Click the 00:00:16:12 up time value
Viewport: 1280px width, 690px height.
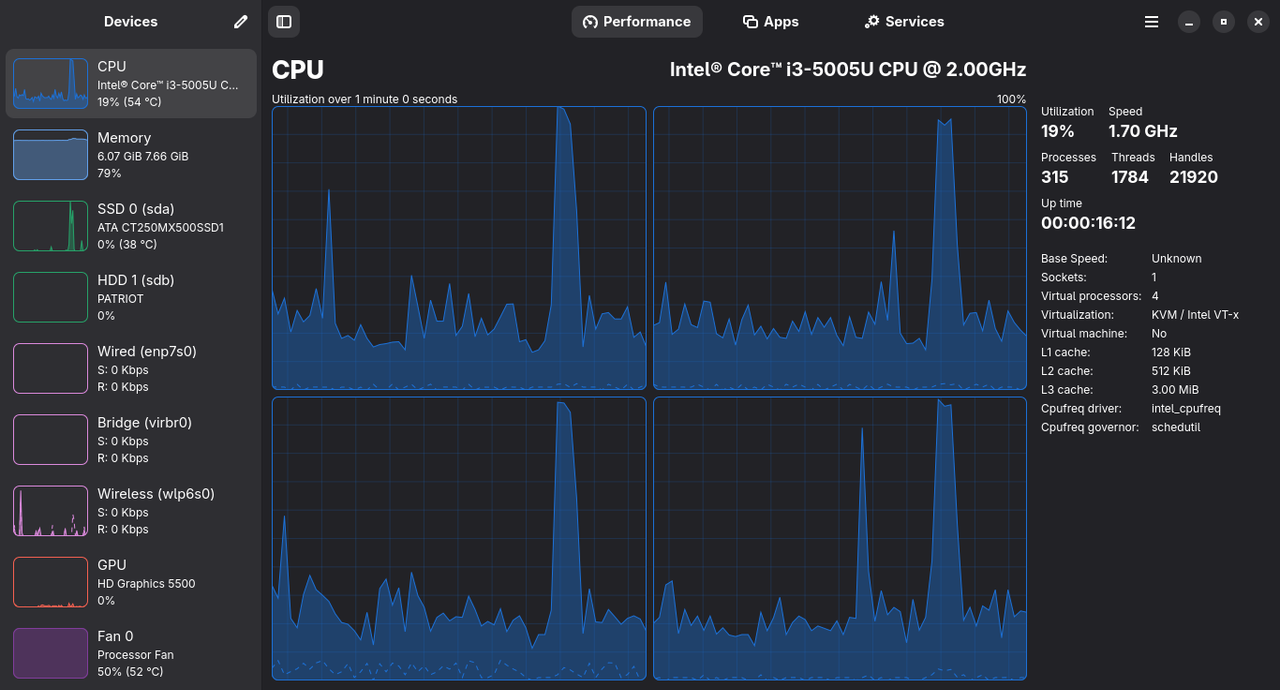pos(1088,223)
